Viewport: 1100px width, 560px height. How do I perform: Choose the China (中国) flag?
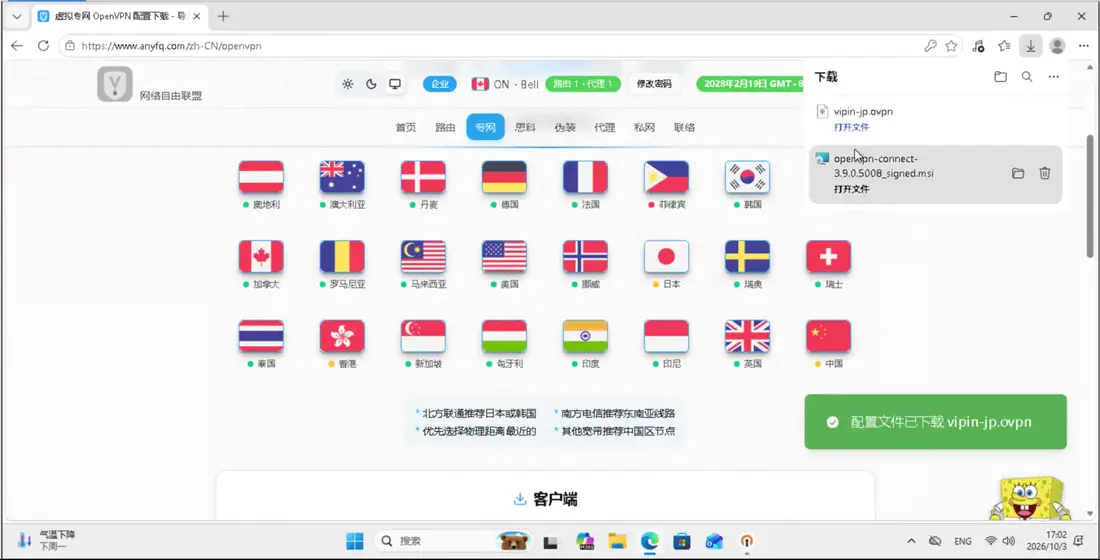(x=829, y=336)
